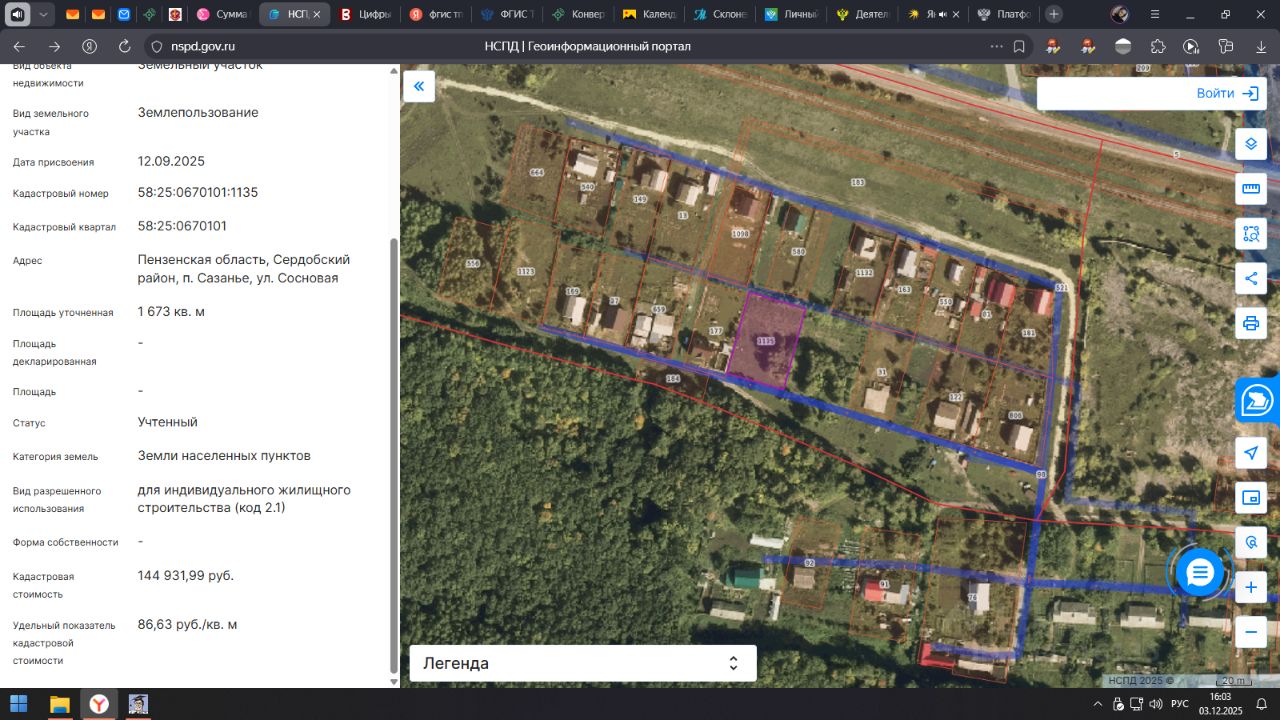Image resolution: width=1280 pixels, height=720 pixels.
Task: Open the map layers tool
Action: tap(1251, 144)
